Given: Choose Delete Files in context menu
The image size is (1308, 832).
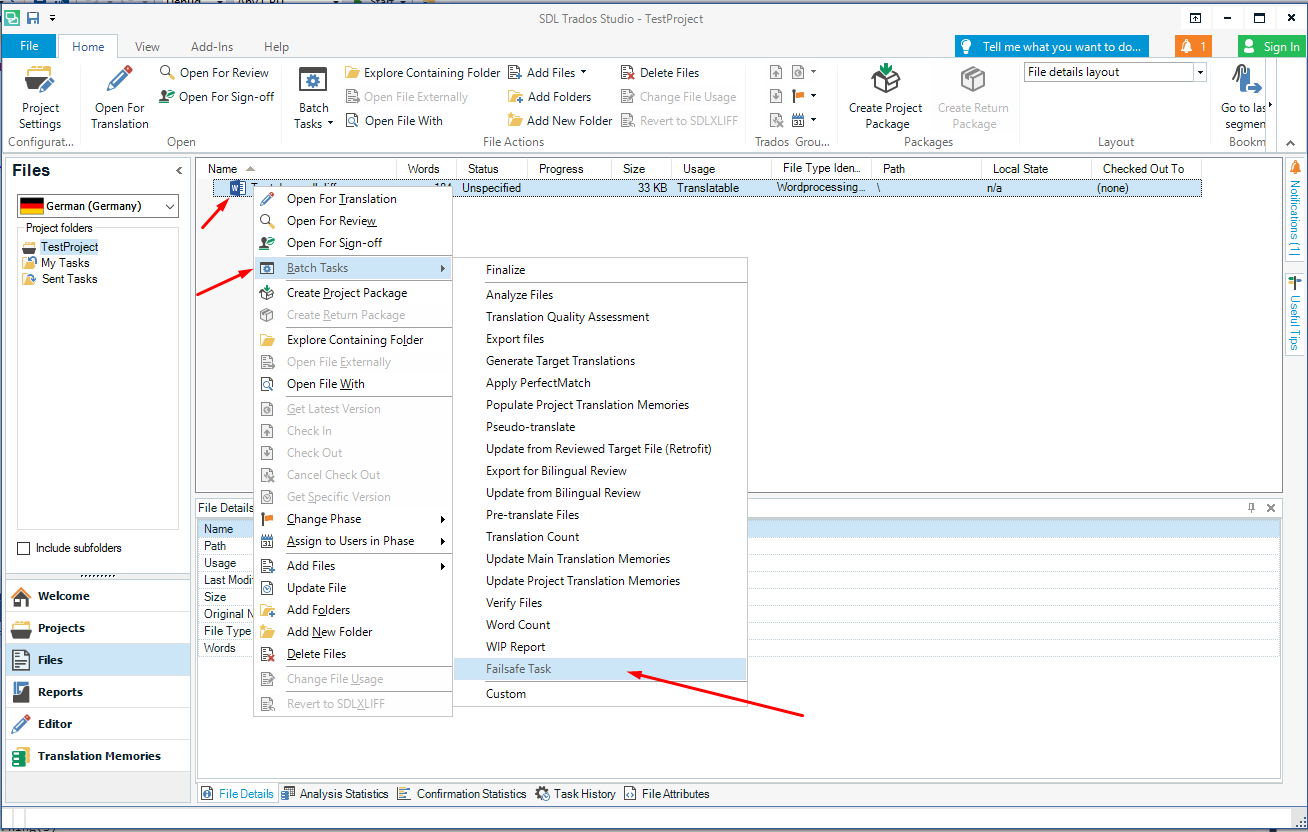Looking at the screenshot, I should [x=353, y=654].
